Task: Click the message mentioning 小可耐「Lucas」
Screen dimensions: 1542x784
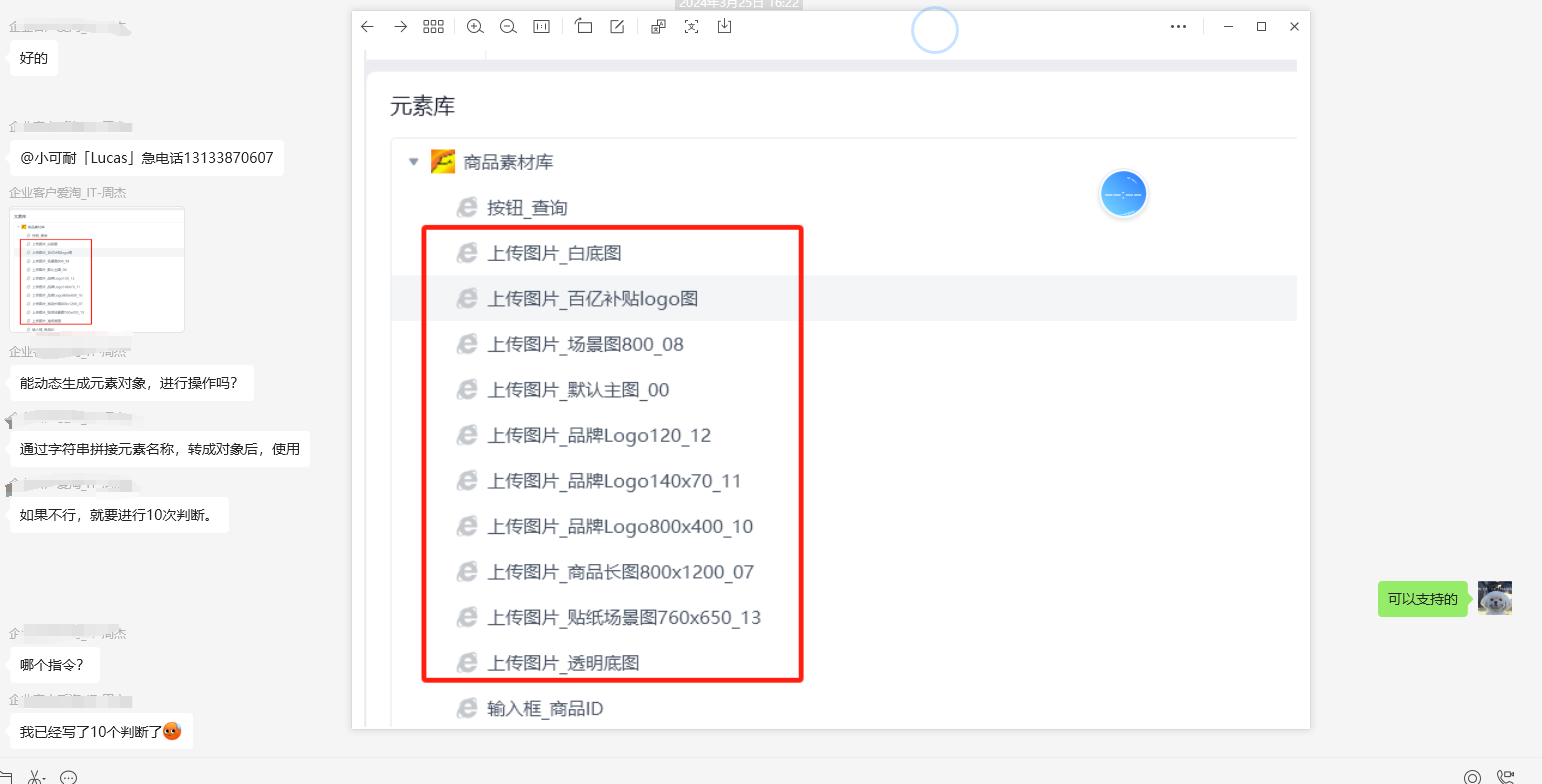Action: pyautogui.click(x=147, y=158)
